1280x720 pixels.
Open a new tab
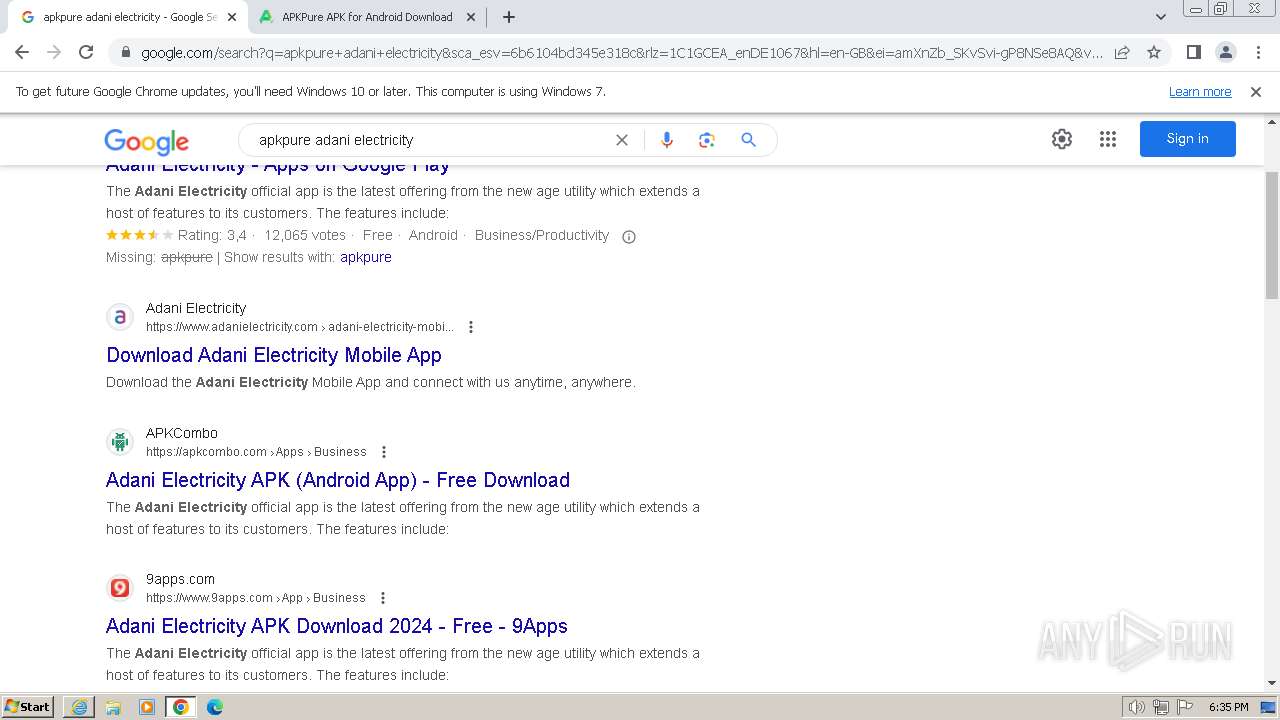click(509, 17)
